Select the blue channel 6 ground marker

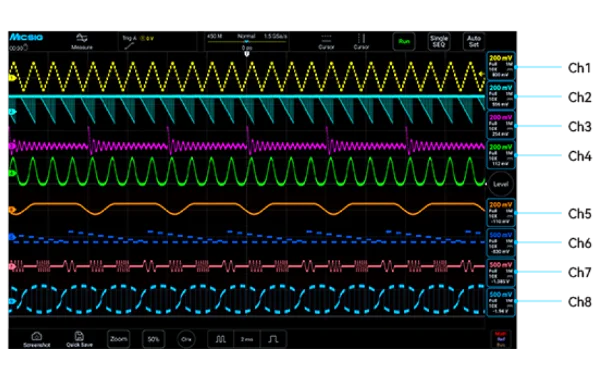coord(12,237)
